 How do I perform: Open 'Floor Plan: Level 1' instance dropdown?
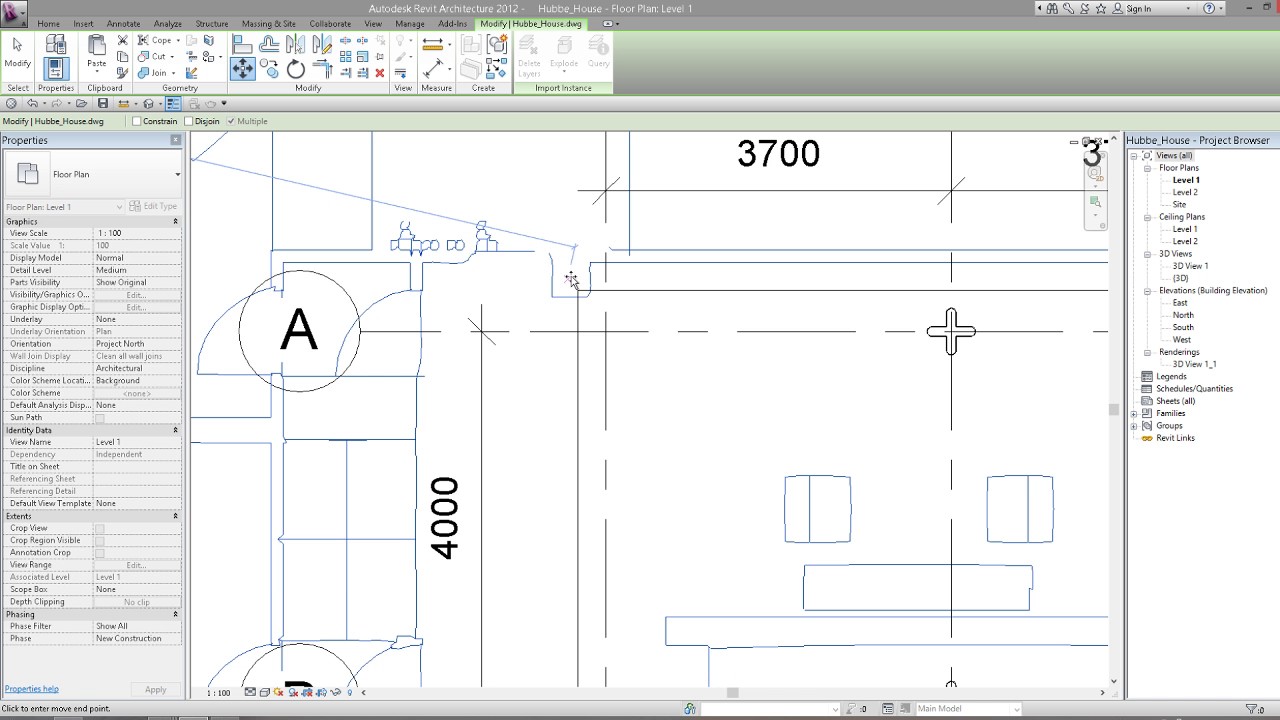tap(64, 207)
